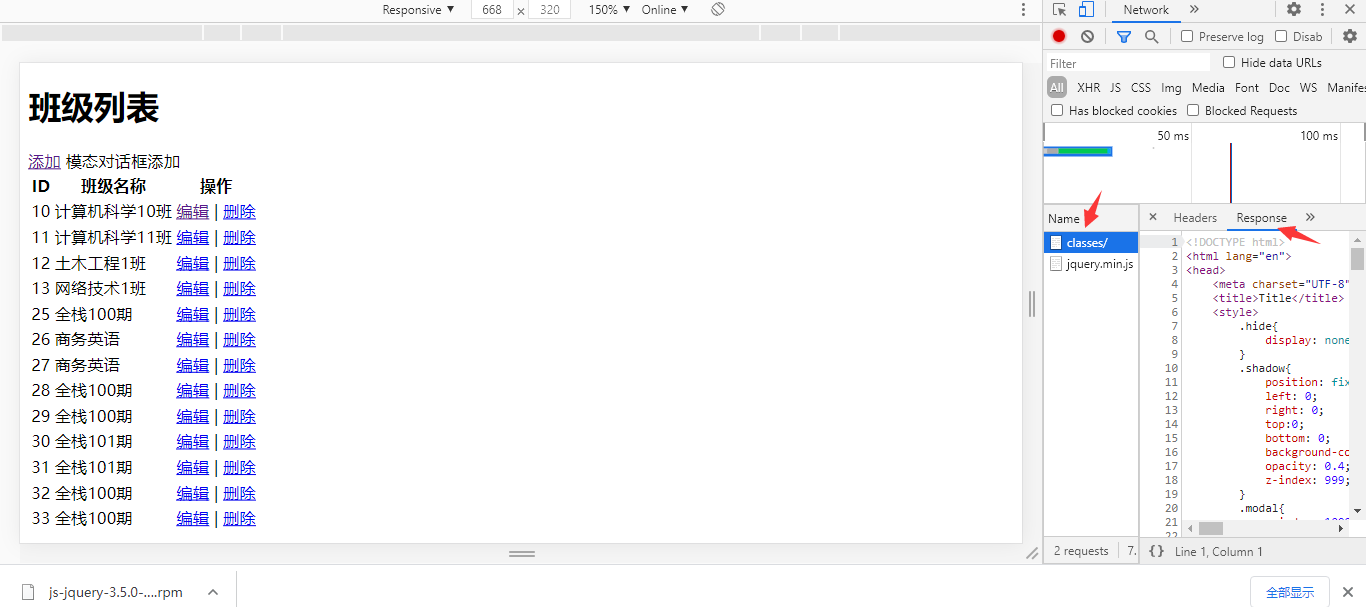Click the 班级名称 table header
Viewport: 1366px width, 607px height.
point(113,186)
